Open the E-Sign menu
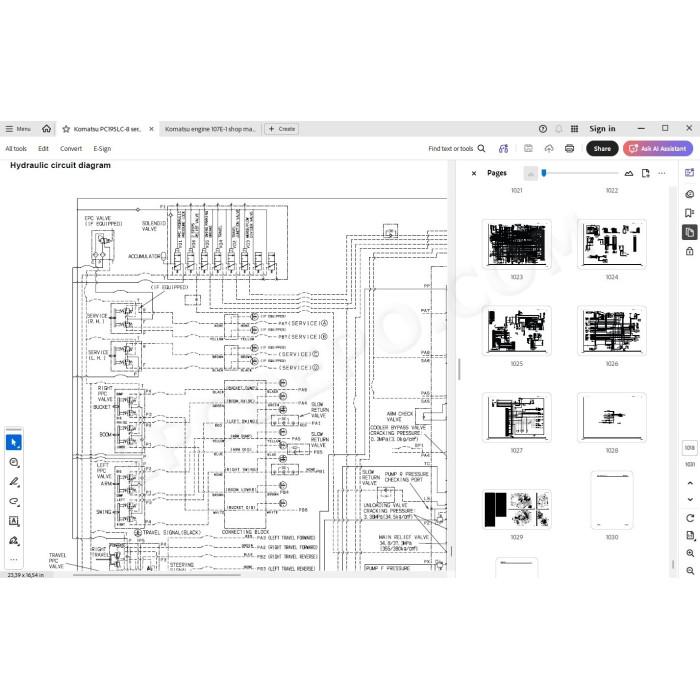Image resolution: width=700 pixels, height=700 pixels. click(102, 149)
